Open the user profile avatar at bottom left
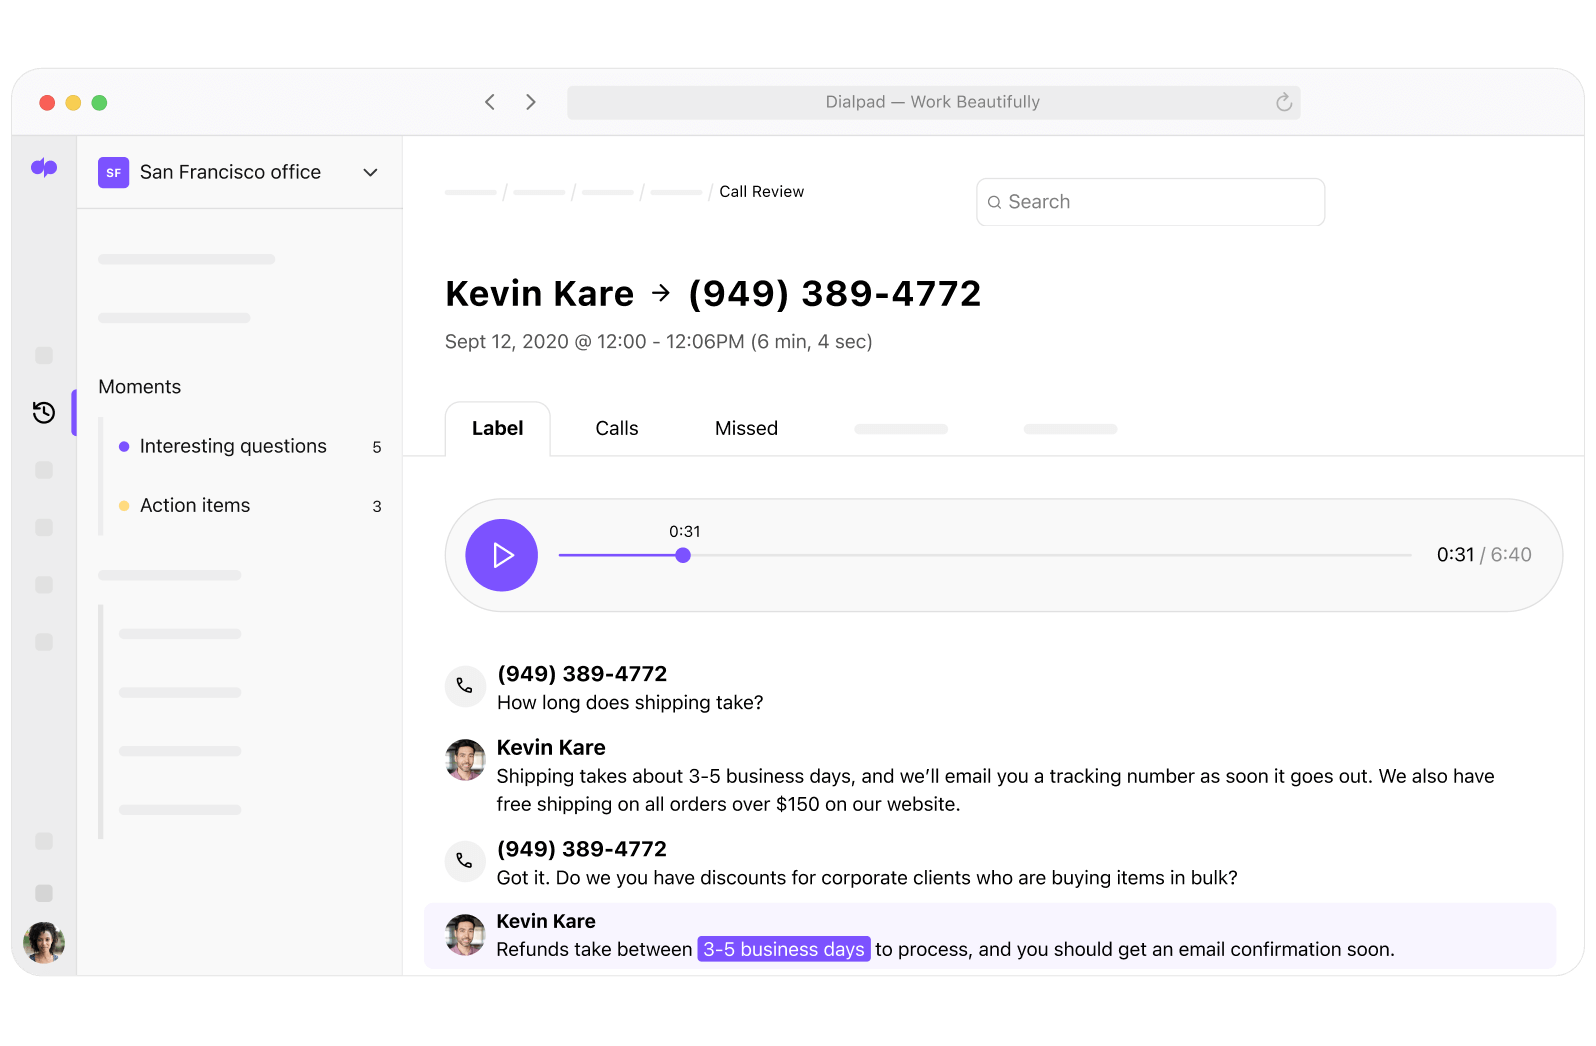Viewport: 1596px width, 1046px height. (x=44, y=942)
